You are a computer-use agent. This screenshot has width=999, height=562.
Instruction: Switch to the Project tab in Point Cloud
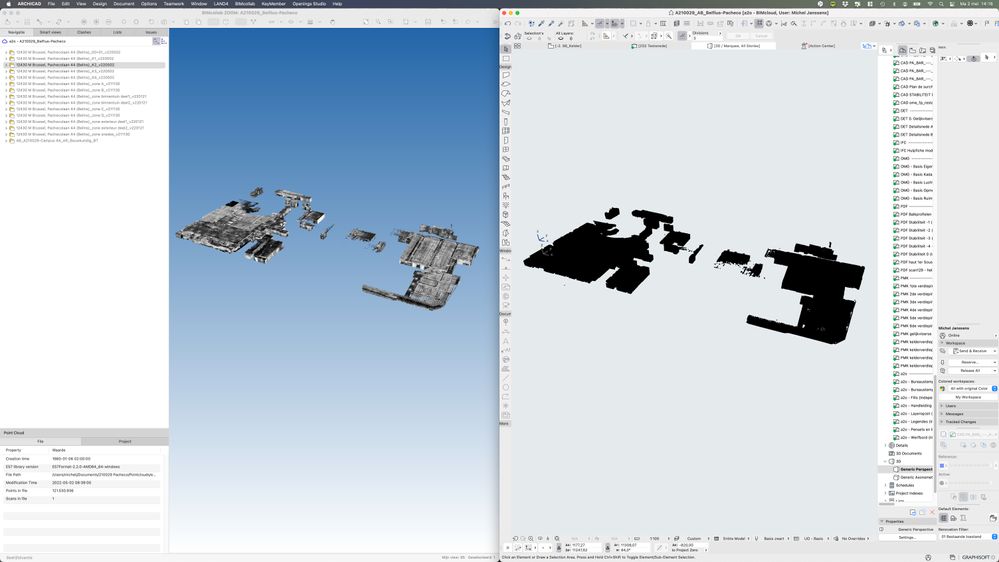tap(124, 441)
